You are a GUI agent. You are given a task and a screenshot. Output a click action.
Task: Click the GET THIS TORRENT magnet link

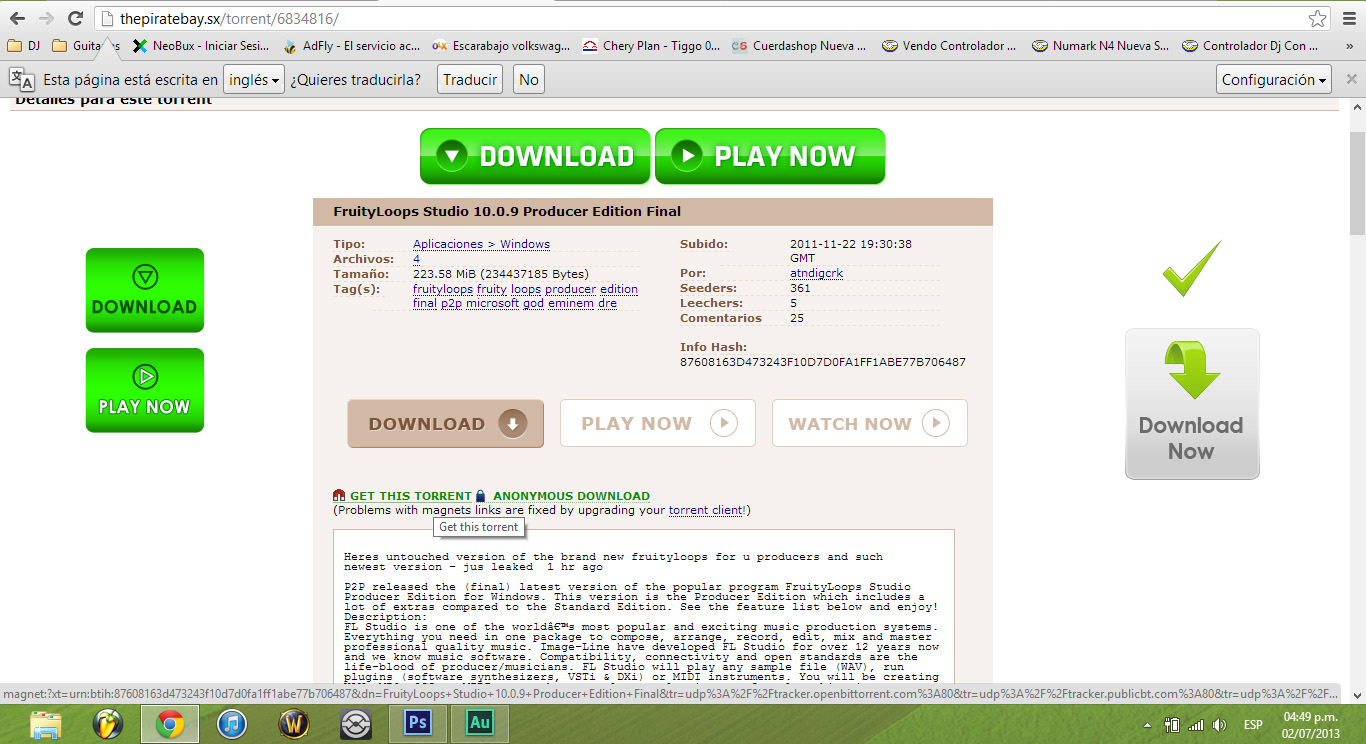[410, 496]
